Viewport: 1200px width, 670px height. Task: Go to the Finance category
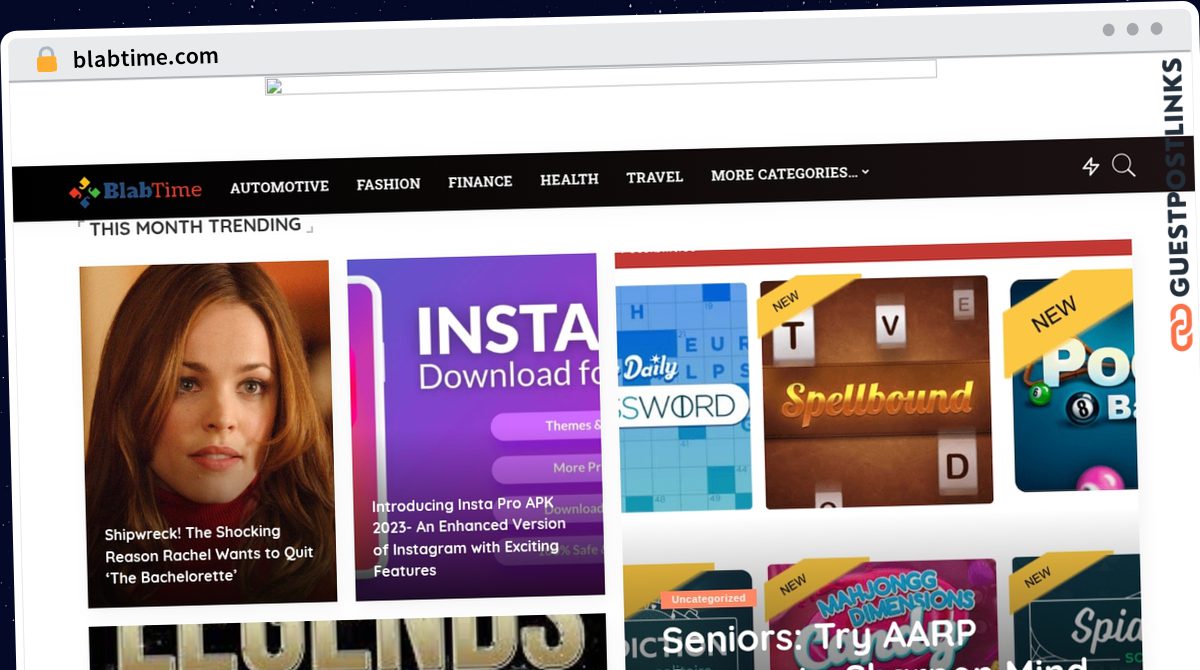480,182
